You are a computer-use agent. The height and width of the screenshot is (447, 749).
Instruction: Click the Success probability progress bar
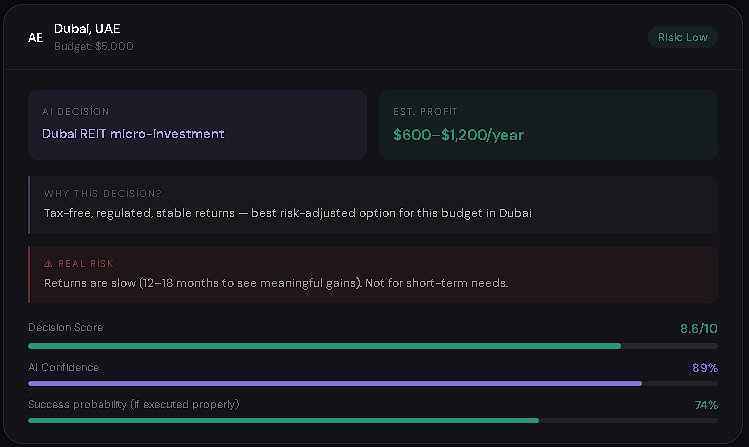[x=373, y=420]
